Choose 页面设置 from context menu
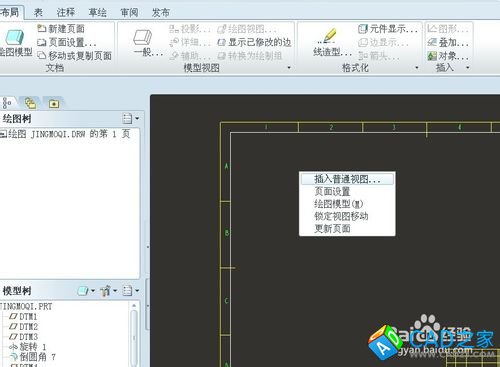500x367 pixels. pos(347,191)
